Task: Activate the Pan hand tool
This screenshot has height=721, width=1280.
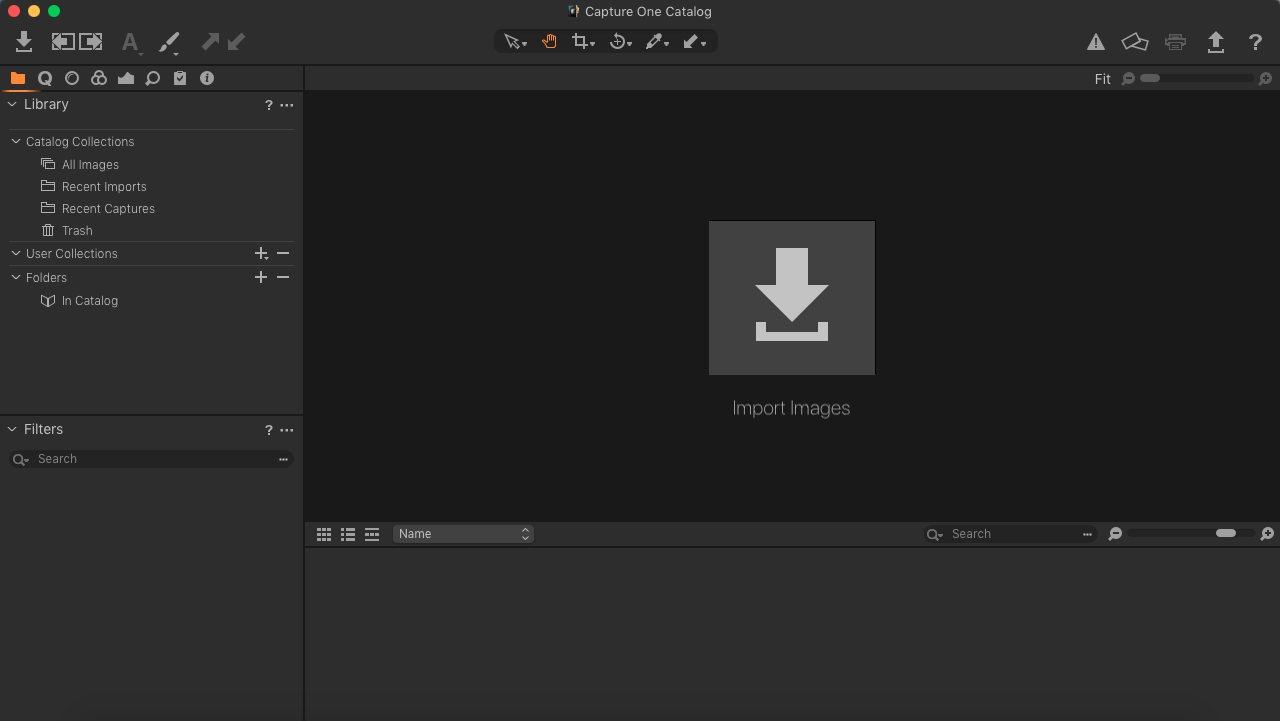Action: pyautogui.click(x=549, y=41)
